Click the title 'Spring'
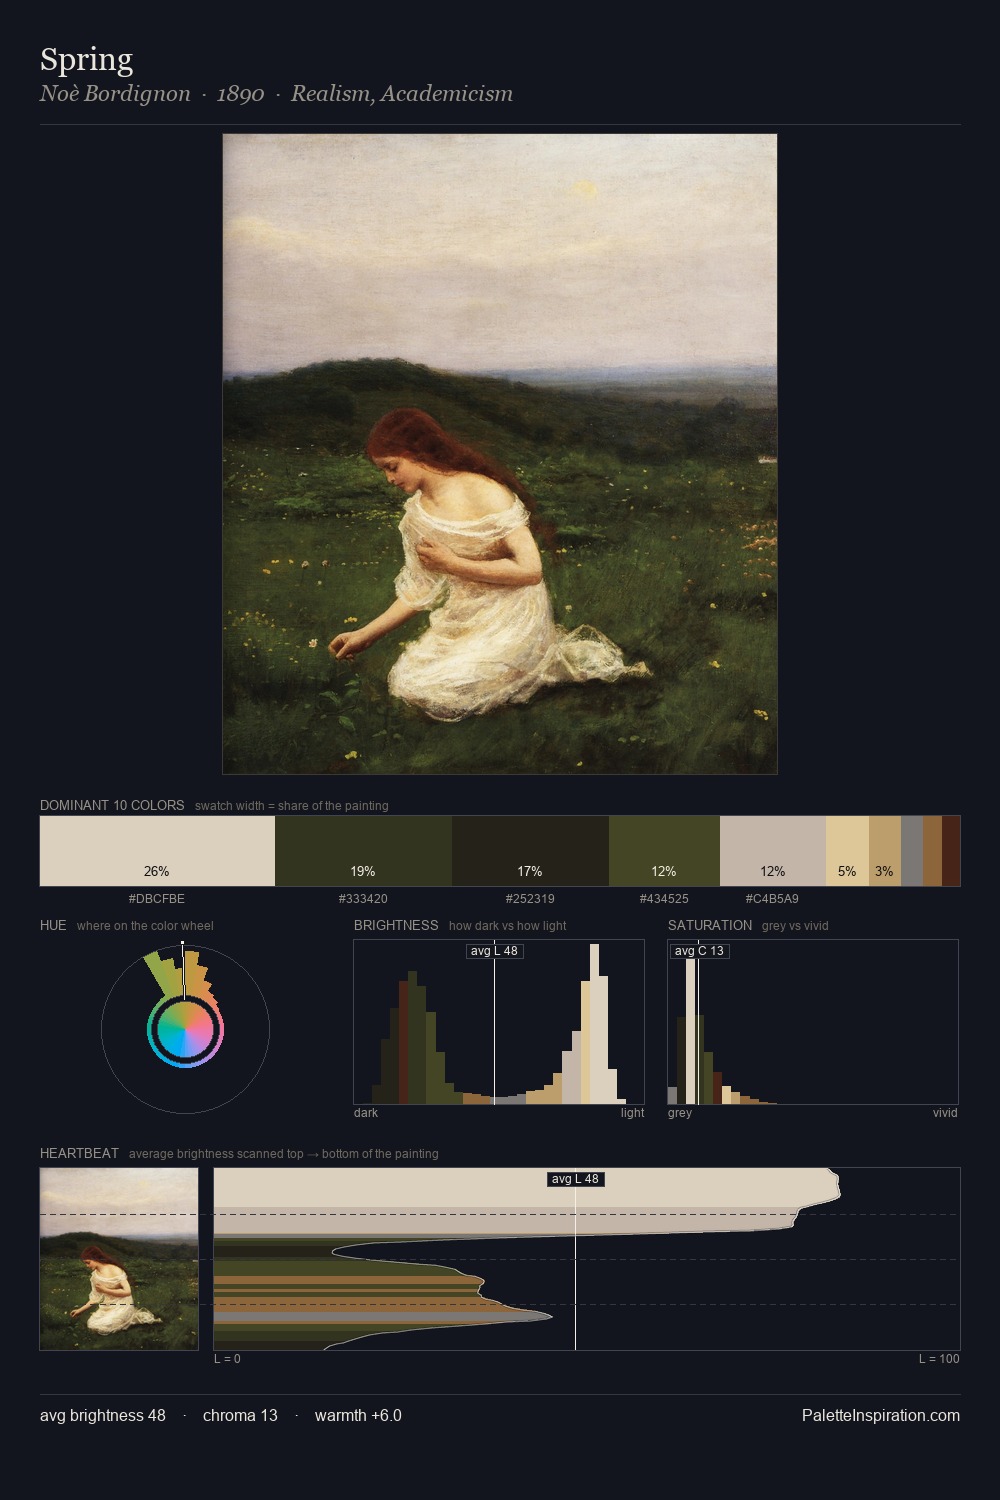This screenshot has width=1000, height=1500. click(86, 60)
